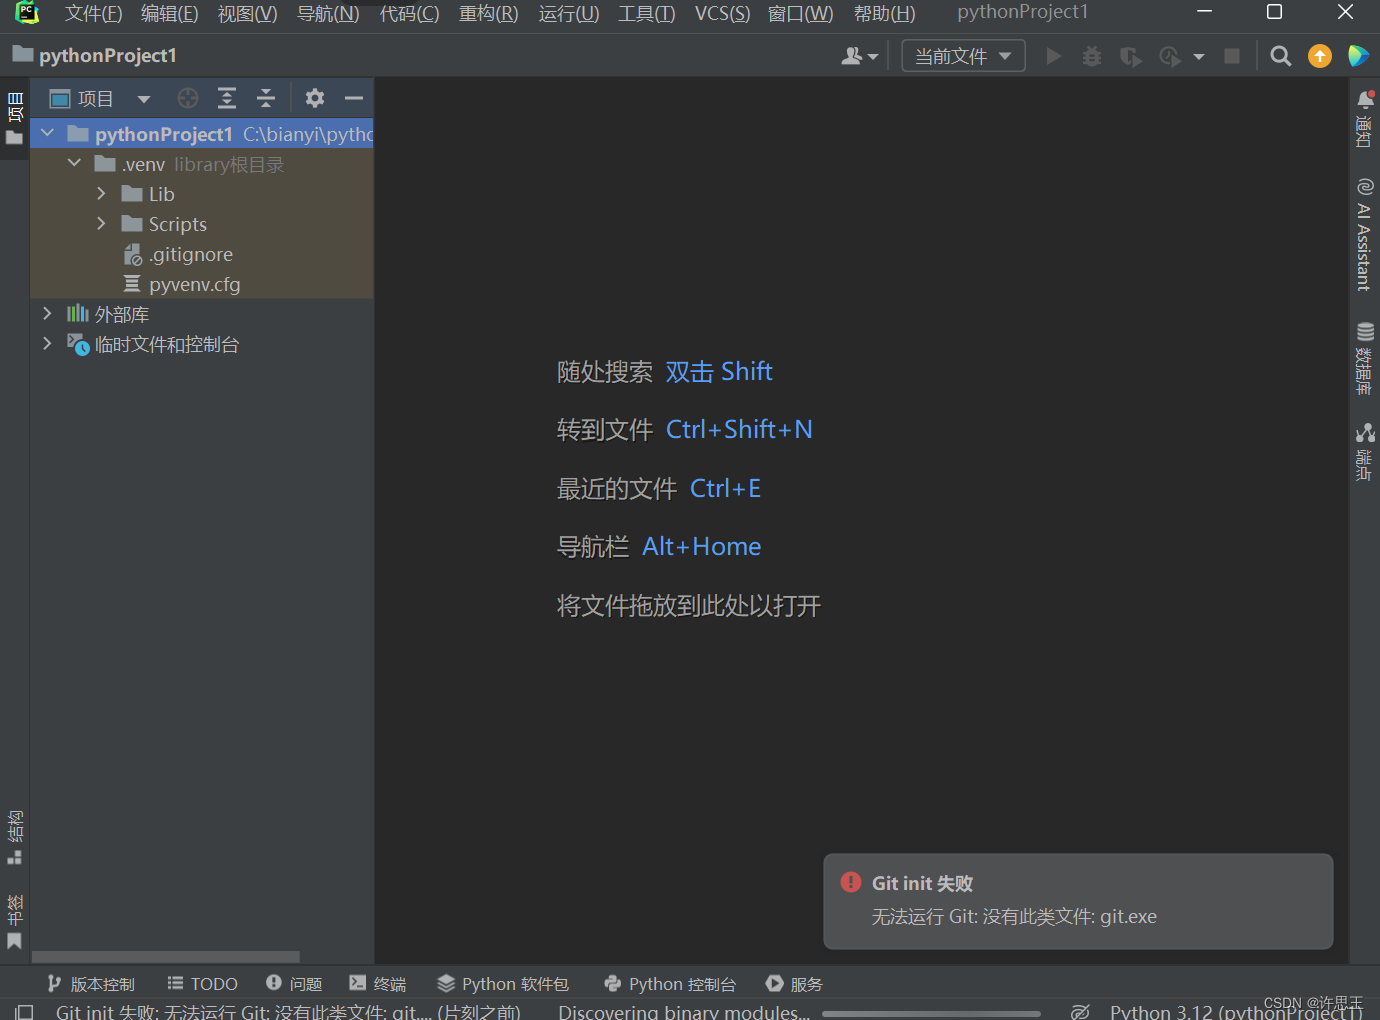Click the Discovering binary modules progress bar

click(x=931, y=1014)
